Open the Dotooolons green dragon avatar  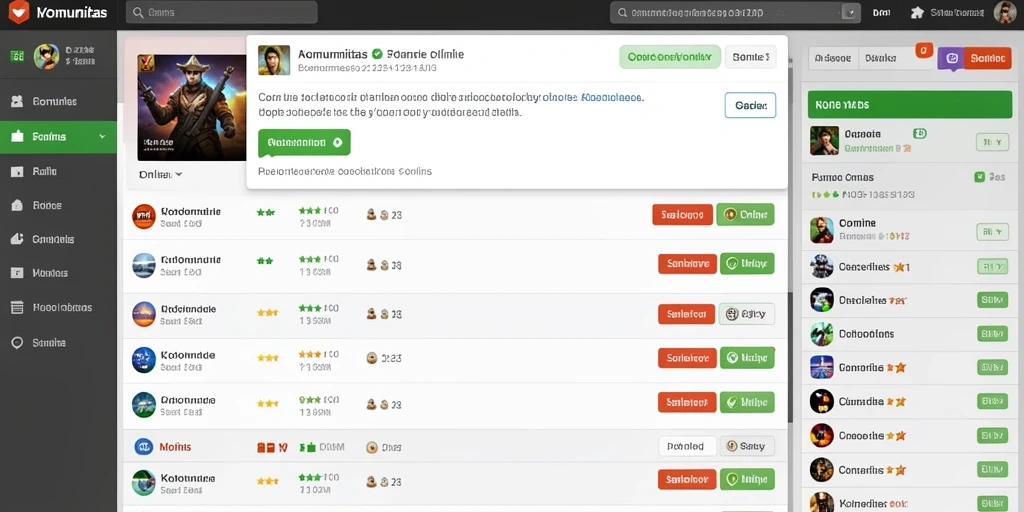[822, 334]
